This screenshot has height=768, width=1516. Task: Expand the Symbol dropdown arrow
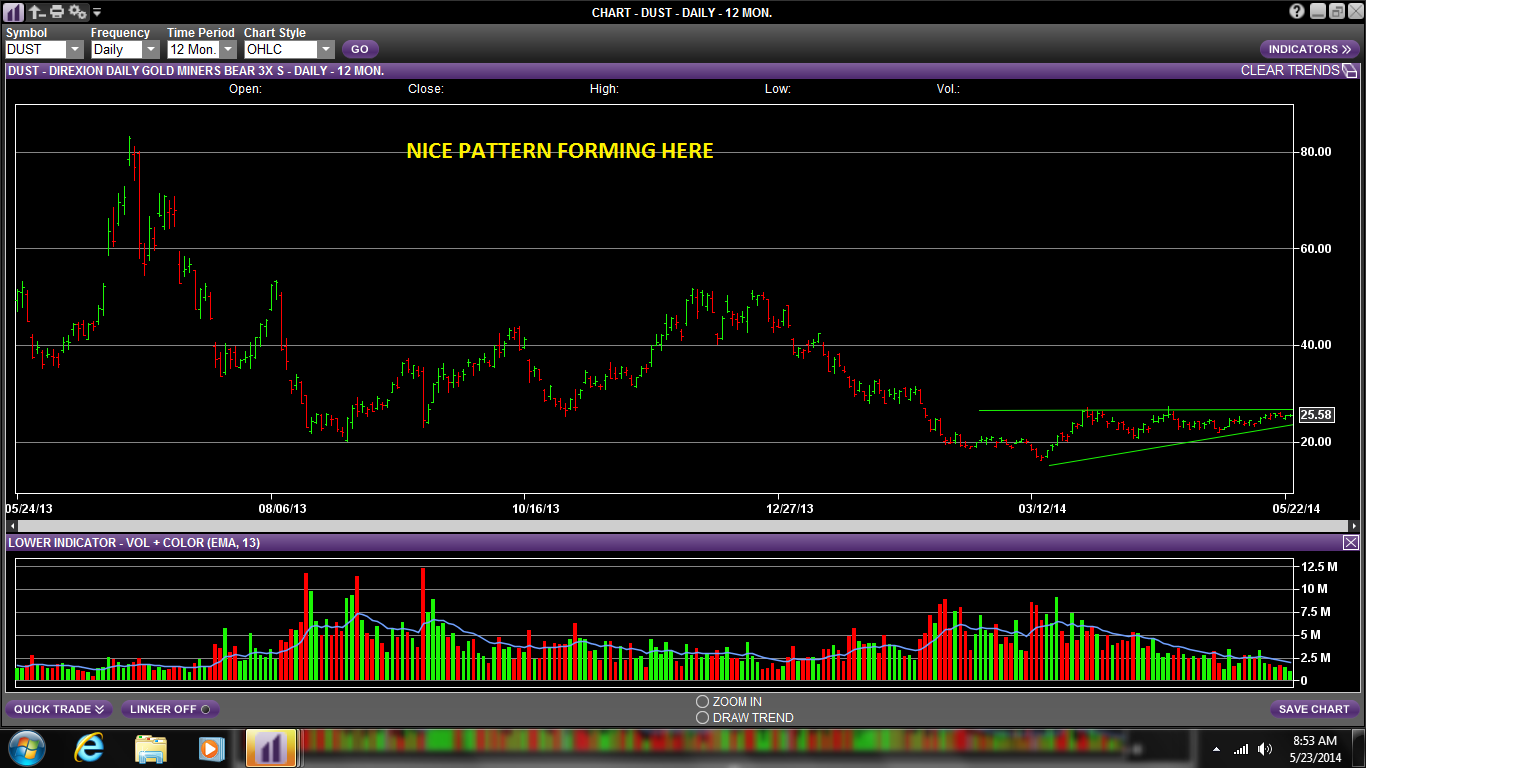[x=75, y=49]
